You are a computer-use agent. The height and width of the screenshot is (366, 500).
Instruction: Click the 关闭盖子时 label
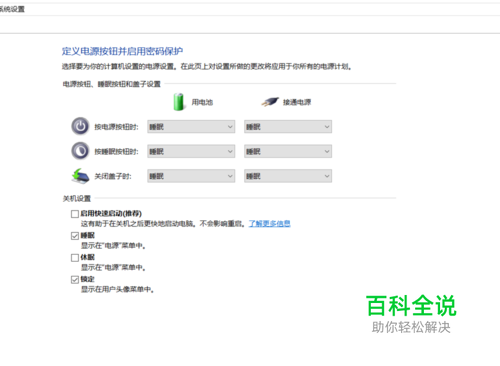pos(113,176)
